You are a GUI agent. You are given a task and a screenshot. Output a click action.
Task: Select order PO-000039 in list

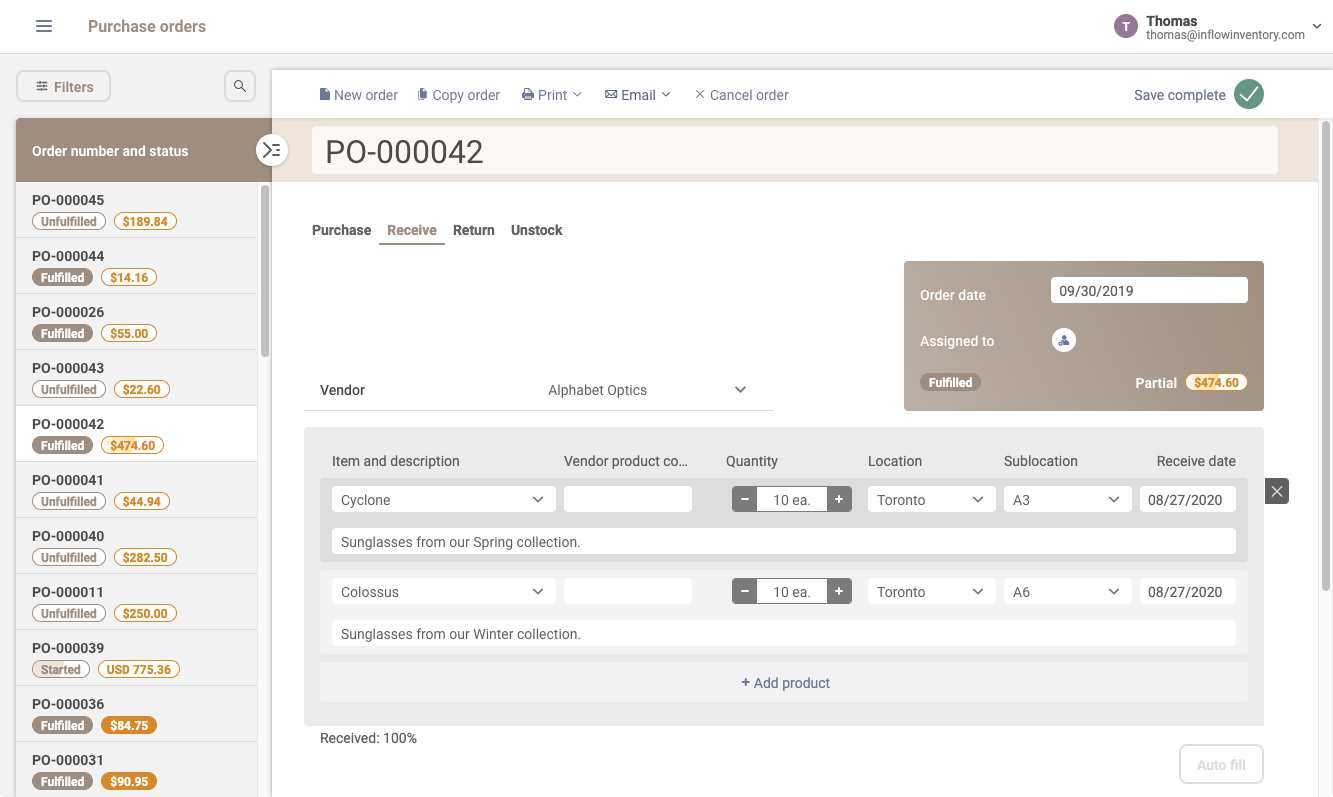point(137,658)
